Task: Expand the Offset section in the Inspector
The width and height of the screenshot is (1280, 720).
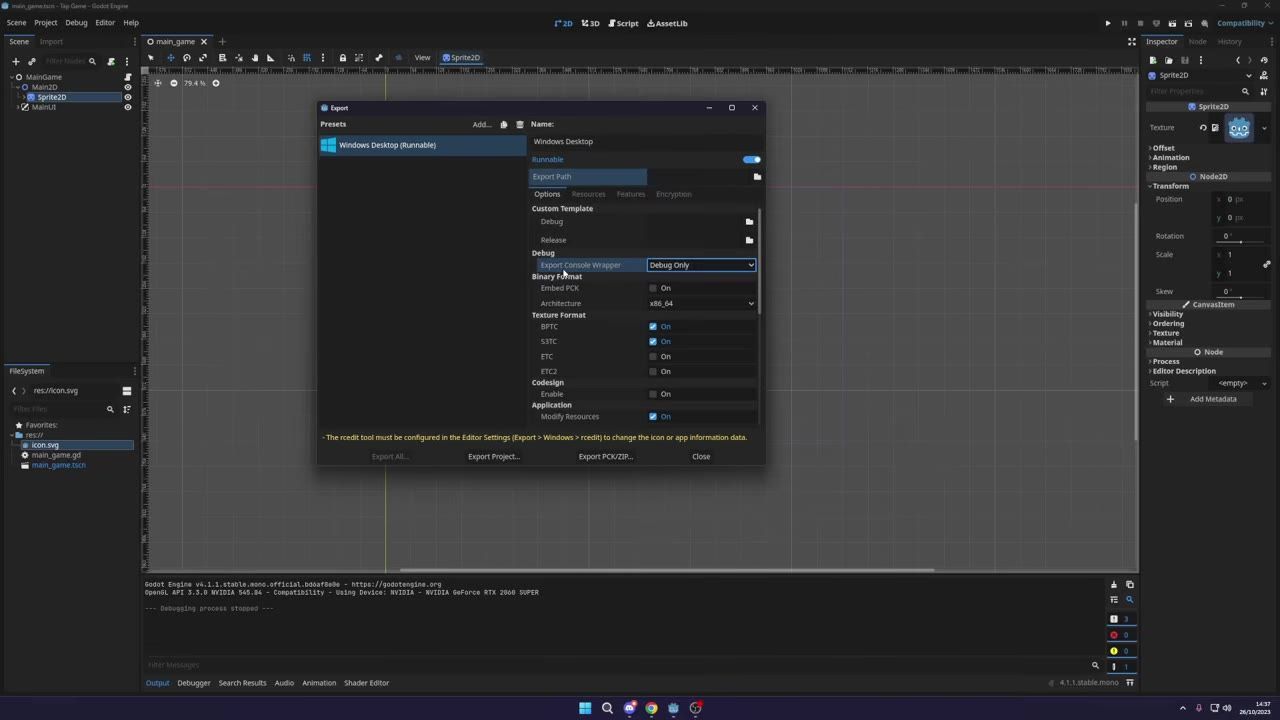Action: (x=1163, y=148)
